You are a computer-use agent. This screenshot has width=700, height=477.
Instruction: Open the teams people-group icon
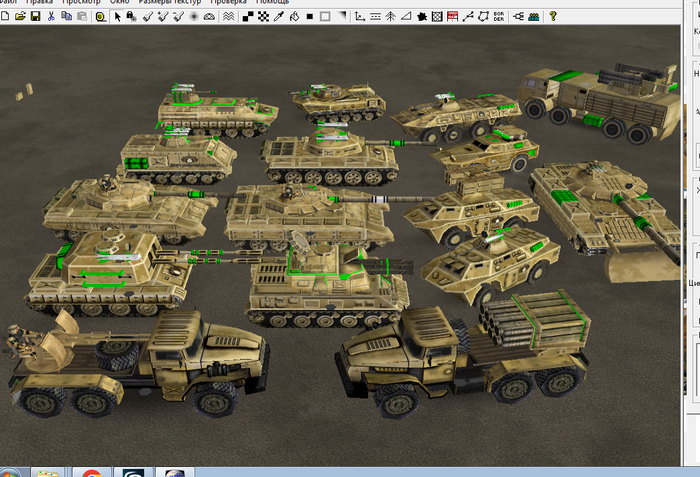pyautogui.click(x=533, y=17)
